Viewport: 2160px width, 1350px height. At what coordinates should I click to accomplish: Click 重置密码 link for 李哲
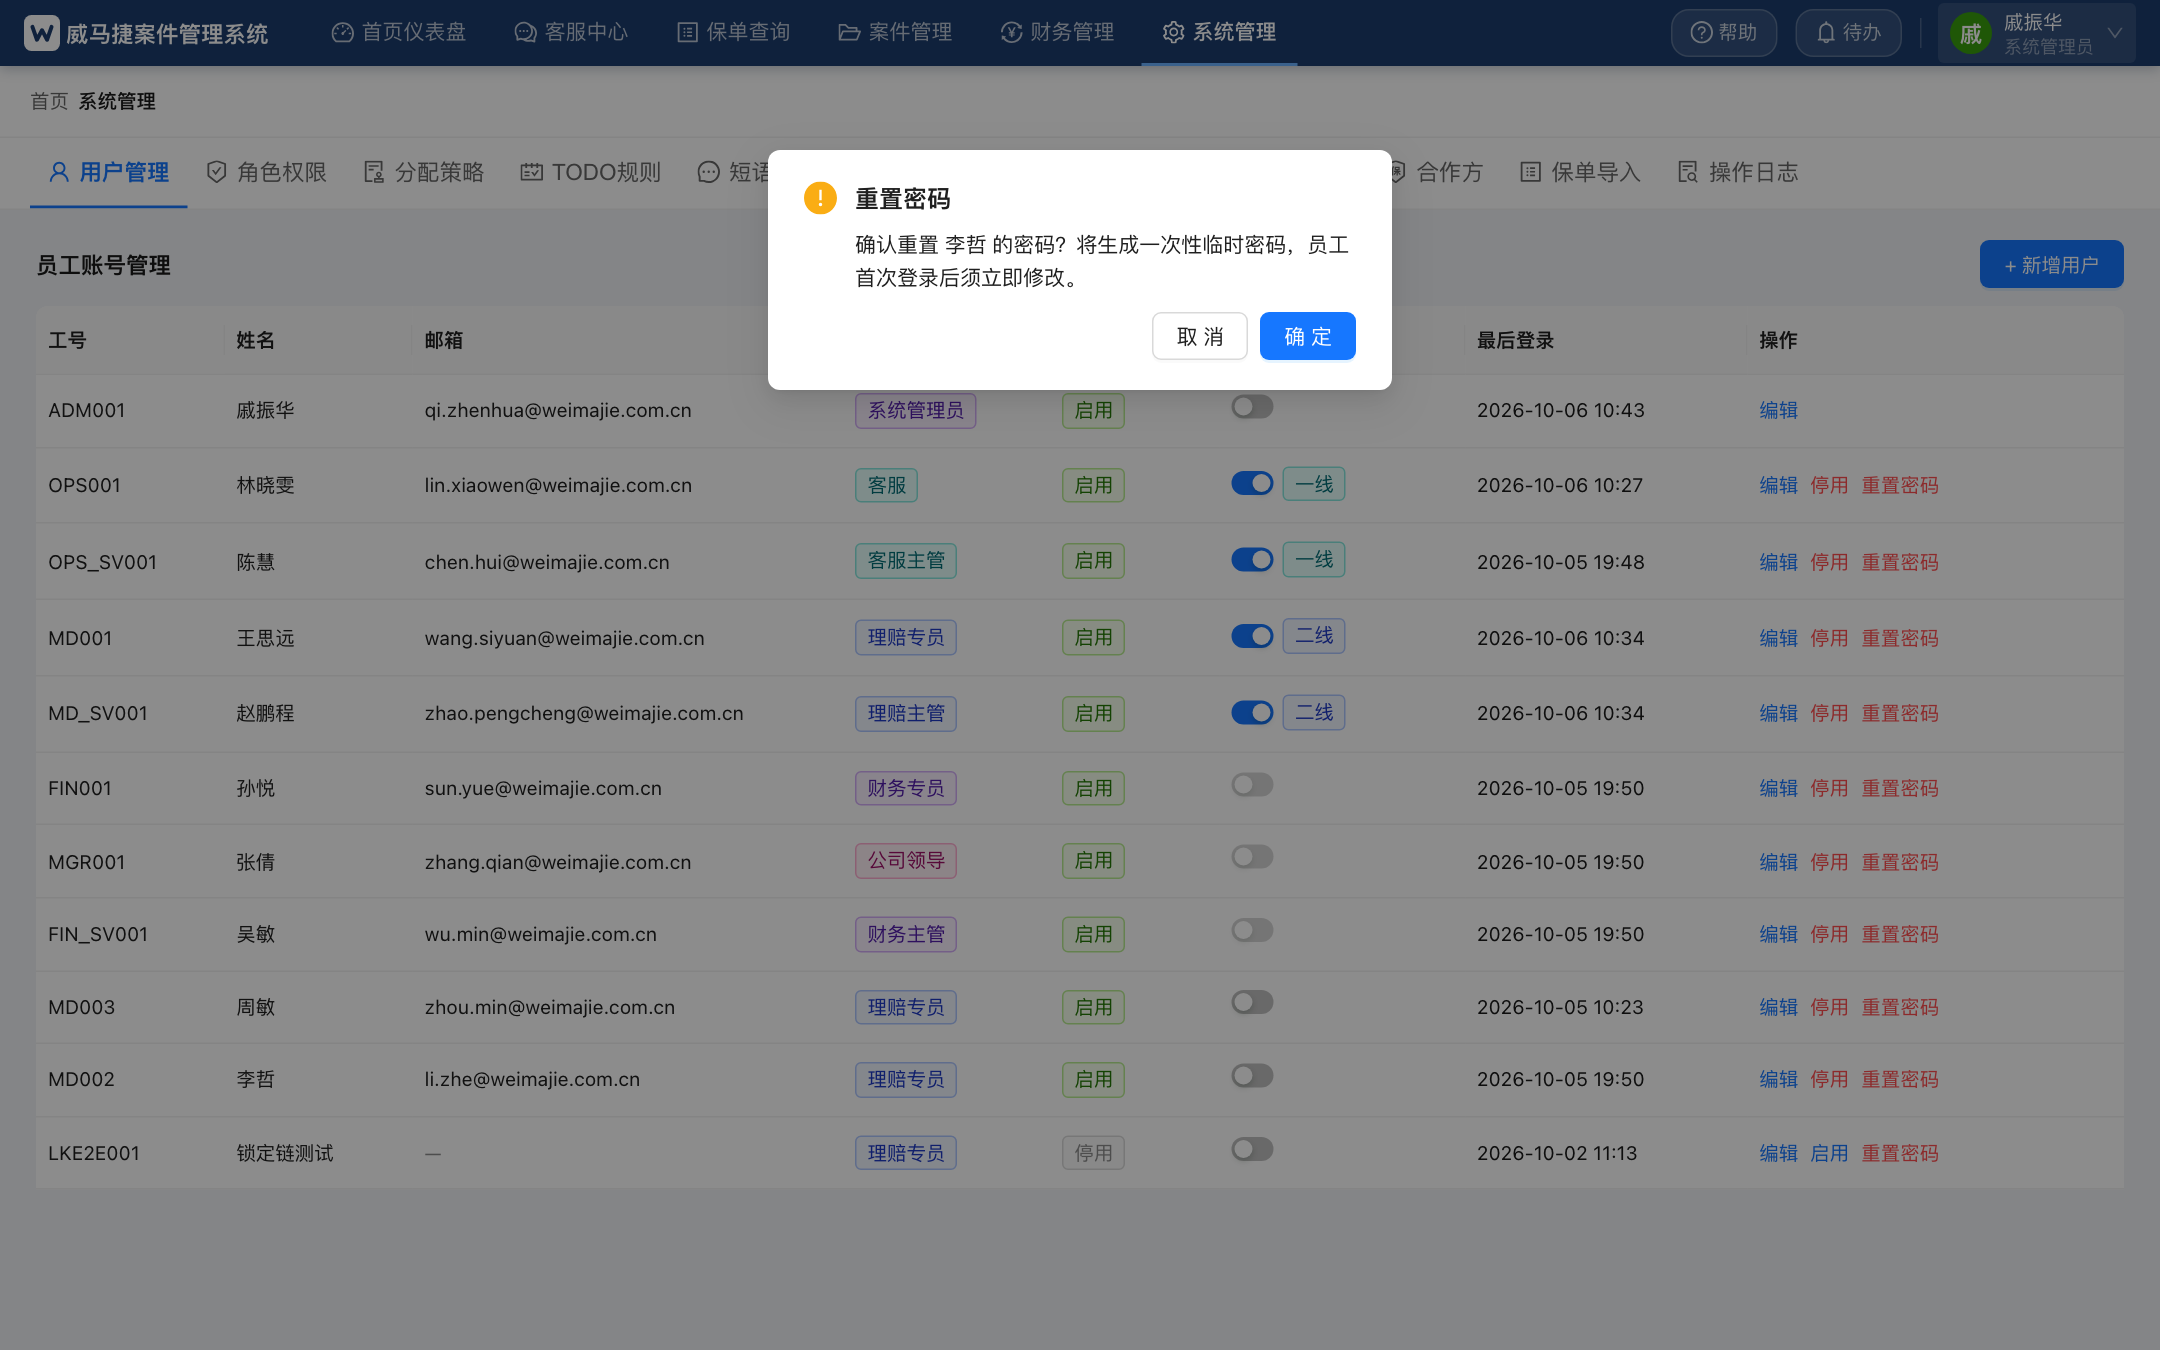pos(1899,1079)
